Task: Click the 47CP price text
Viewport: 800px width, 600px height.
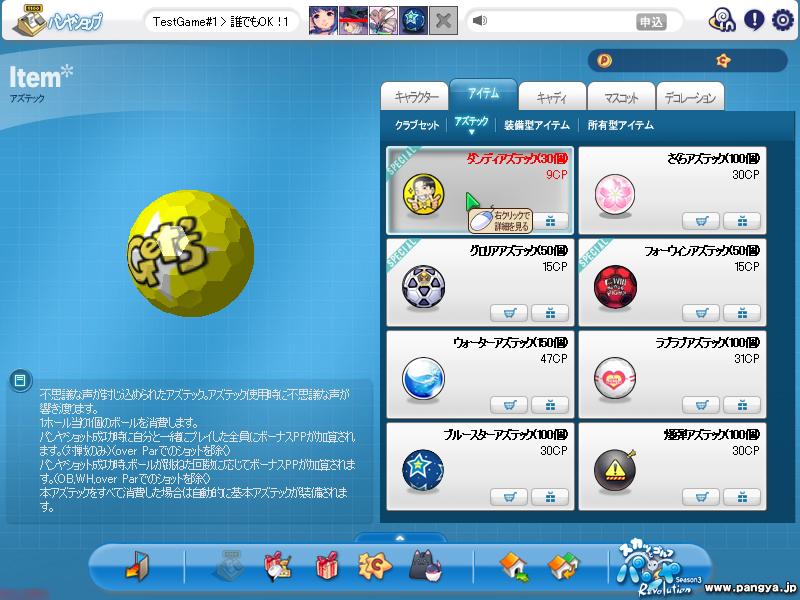Action: (554, 359)
